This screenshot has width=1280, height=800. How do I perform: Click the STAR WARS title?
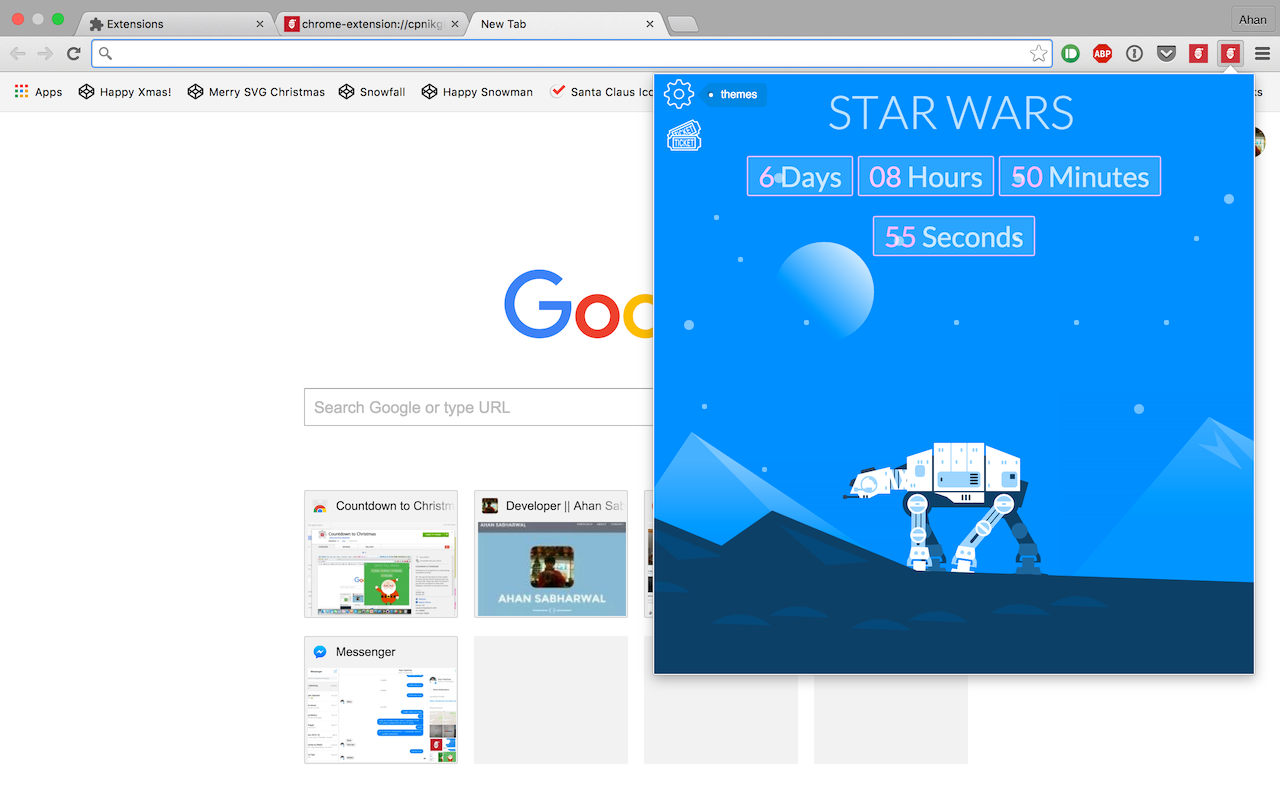951,113
